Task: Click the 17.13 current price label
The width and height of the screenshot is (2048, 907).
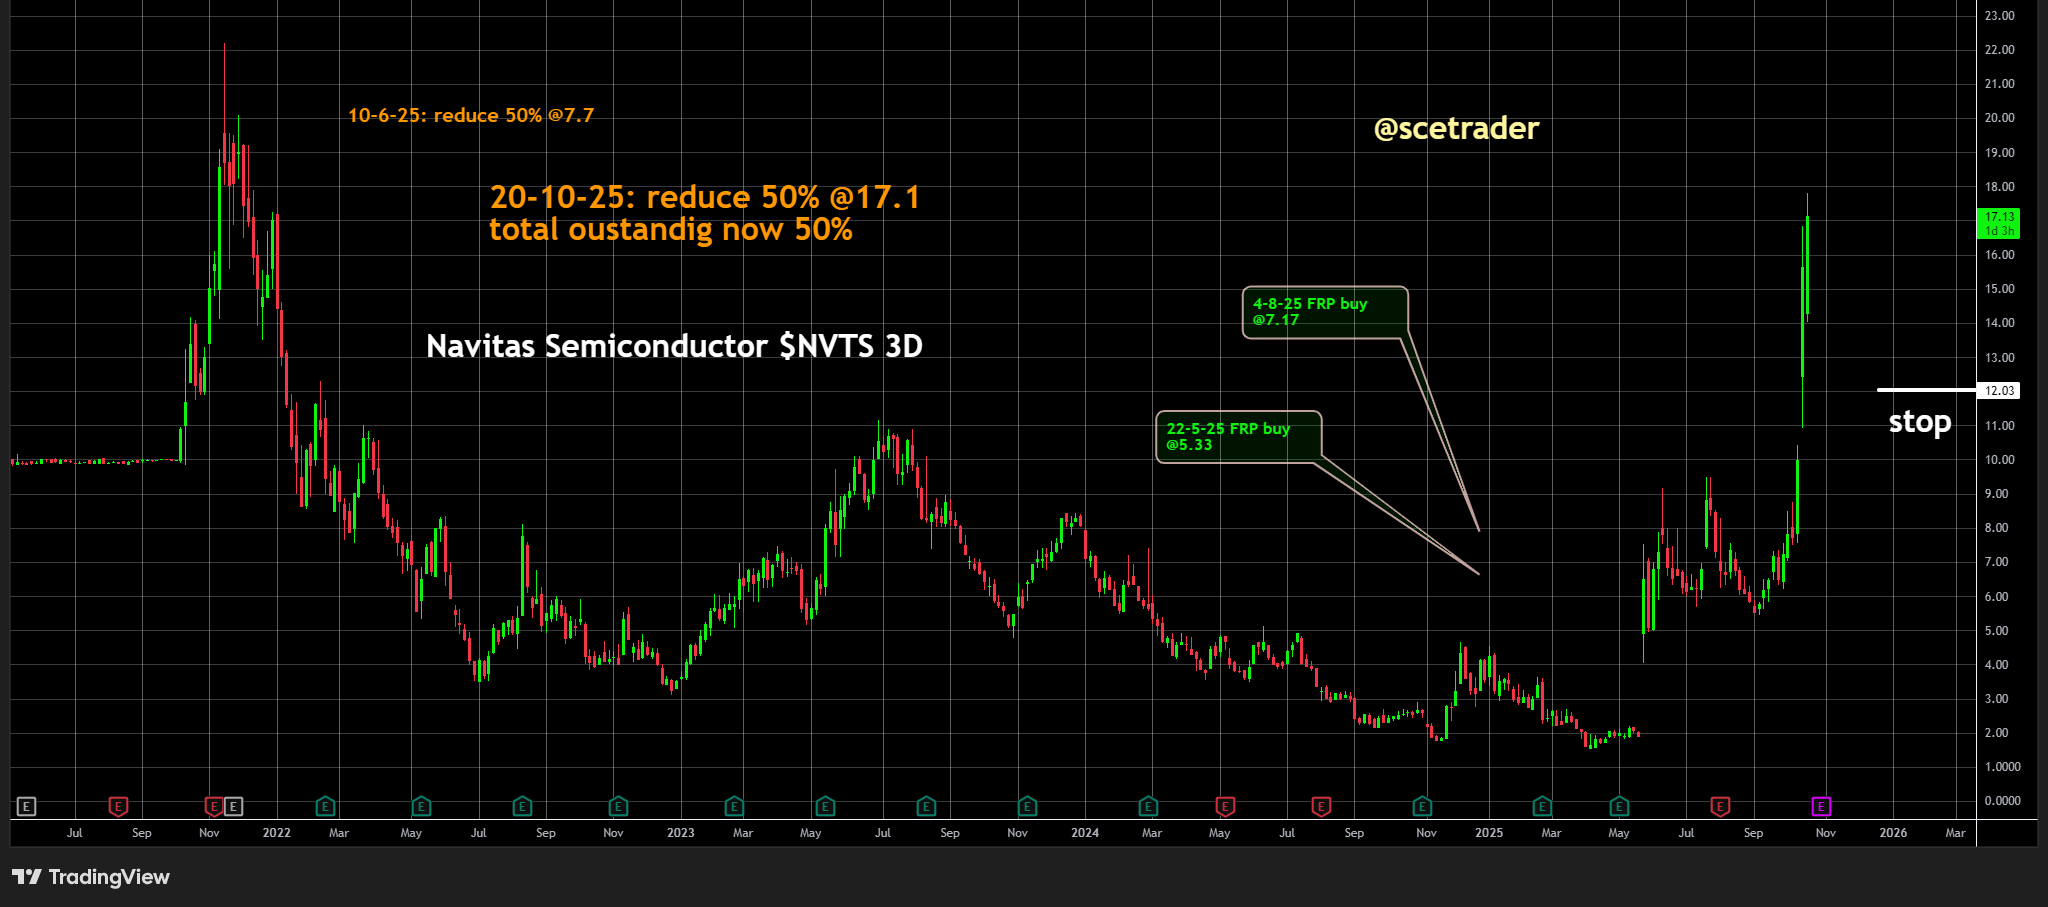Action: (1999, 223)
